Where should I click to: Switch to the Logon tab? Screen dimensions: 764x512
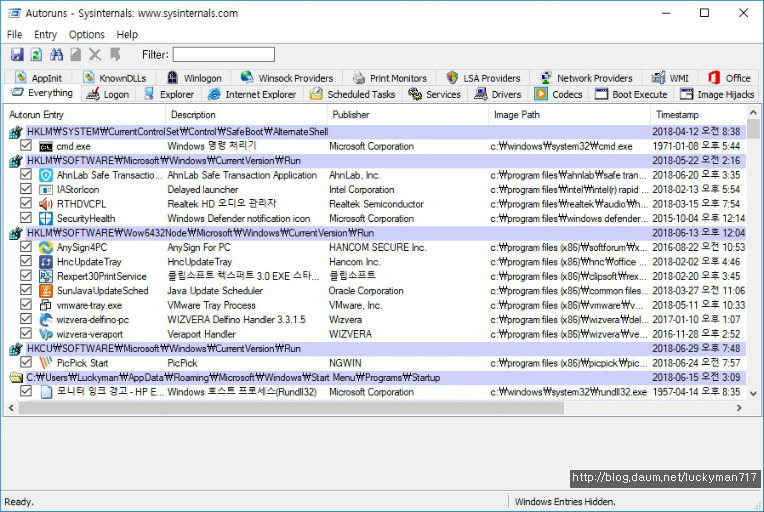click(x=108, y=95)
